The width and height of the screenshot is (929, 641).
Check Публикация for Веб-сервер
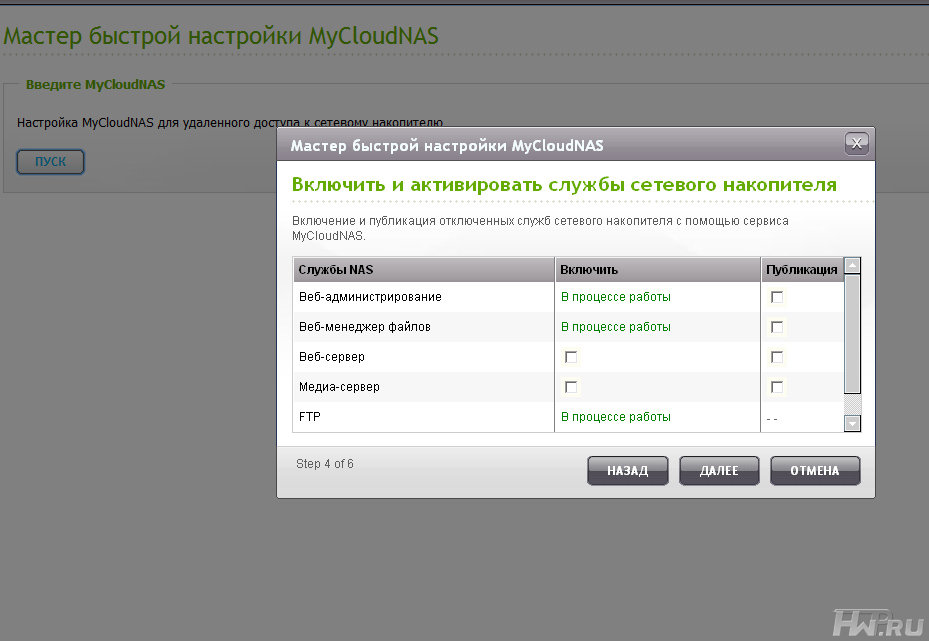pos(777,357)
